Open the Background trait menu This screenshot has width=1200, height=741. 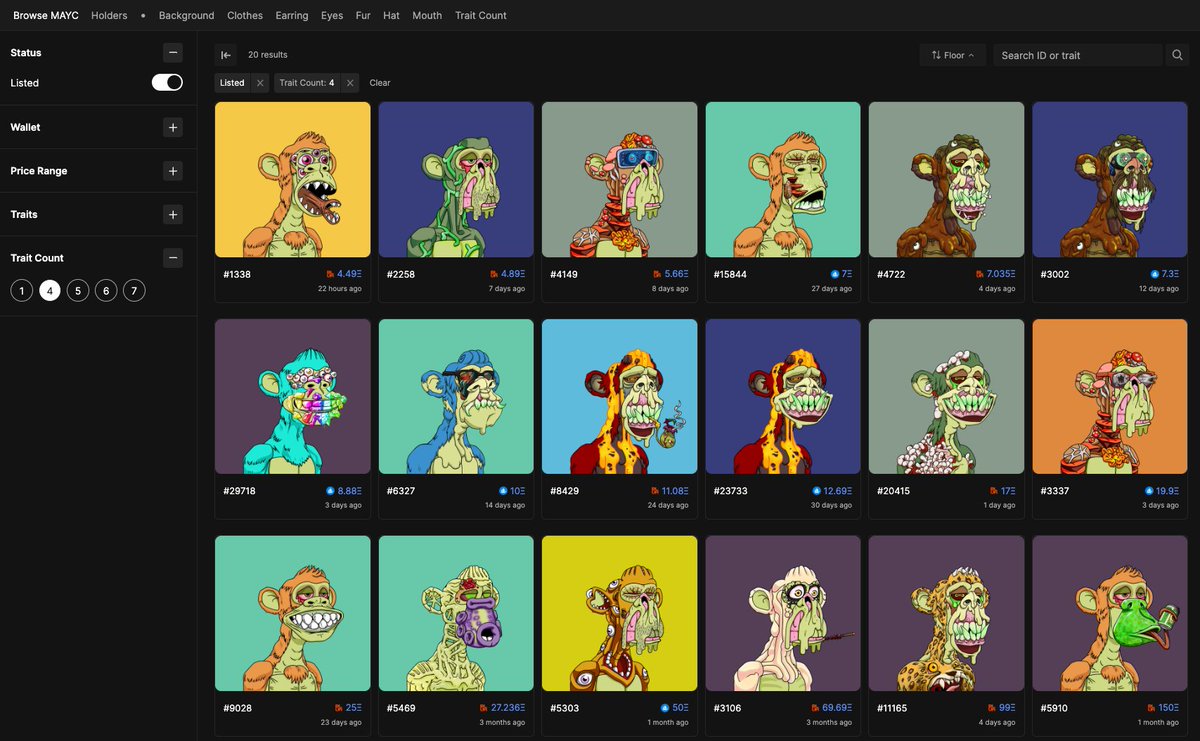pos(186,15)
